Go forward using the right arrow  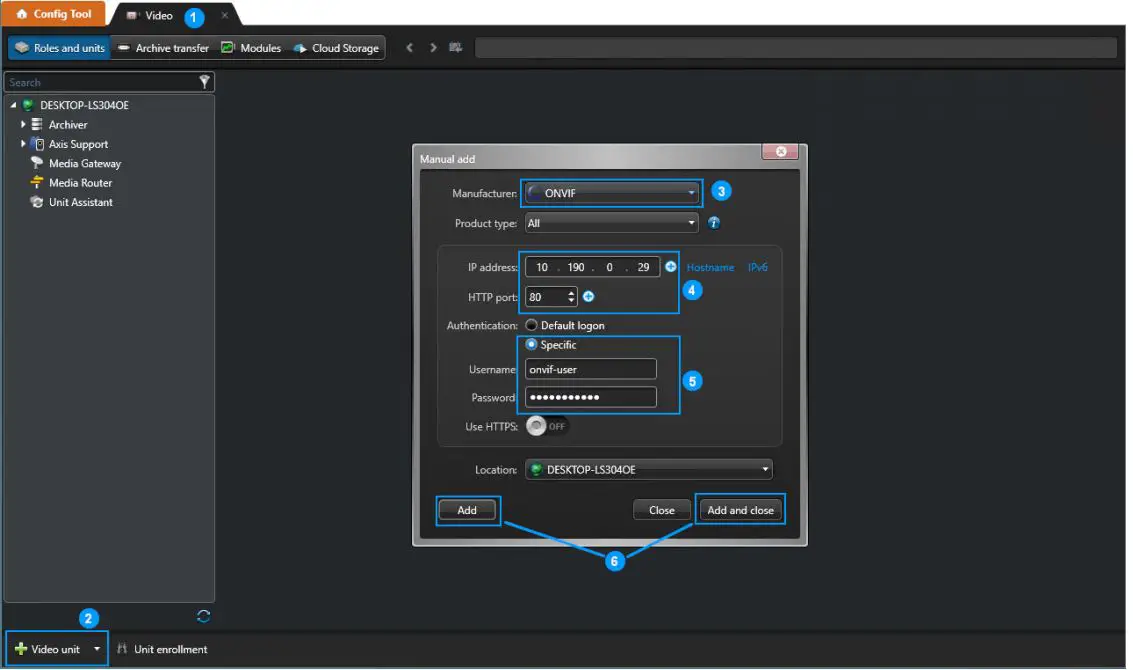coord(433,48)
